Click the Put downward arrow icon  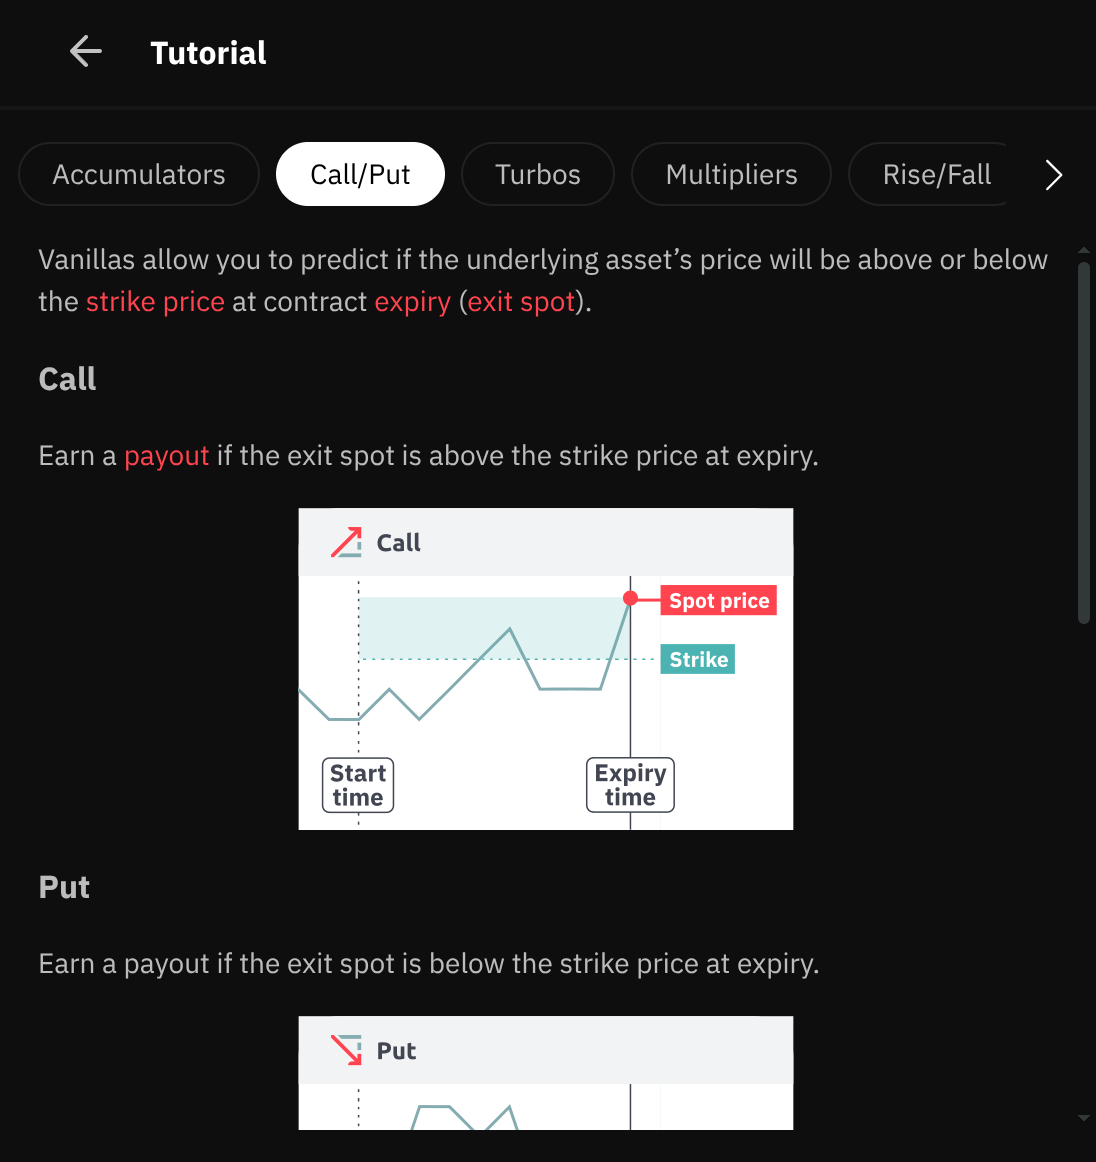coord(346,1050)
